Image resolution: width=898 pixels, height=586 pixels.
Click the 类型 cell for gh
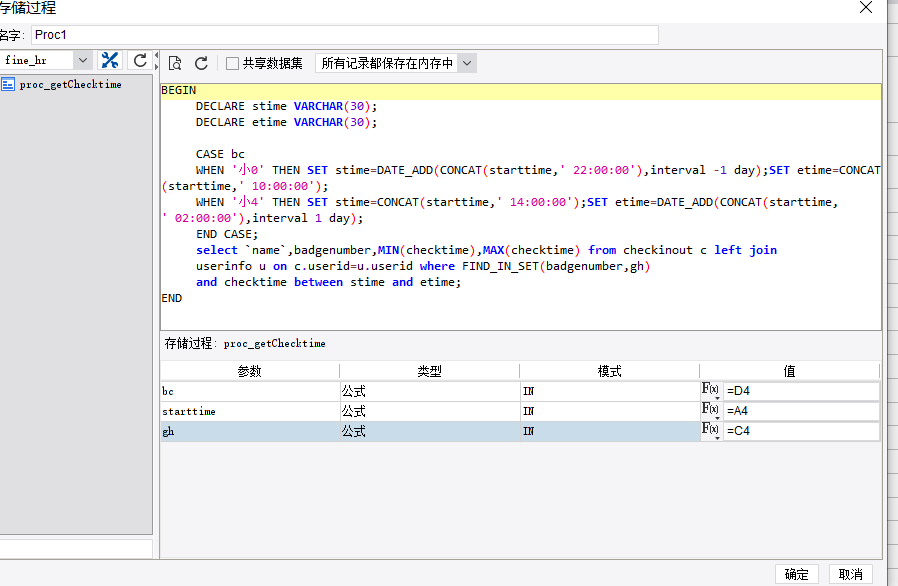point(430,431)
